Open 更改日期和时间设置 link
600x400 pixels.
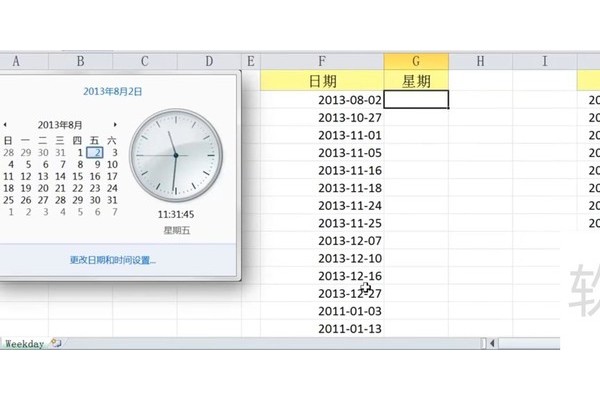coord(112,260)
